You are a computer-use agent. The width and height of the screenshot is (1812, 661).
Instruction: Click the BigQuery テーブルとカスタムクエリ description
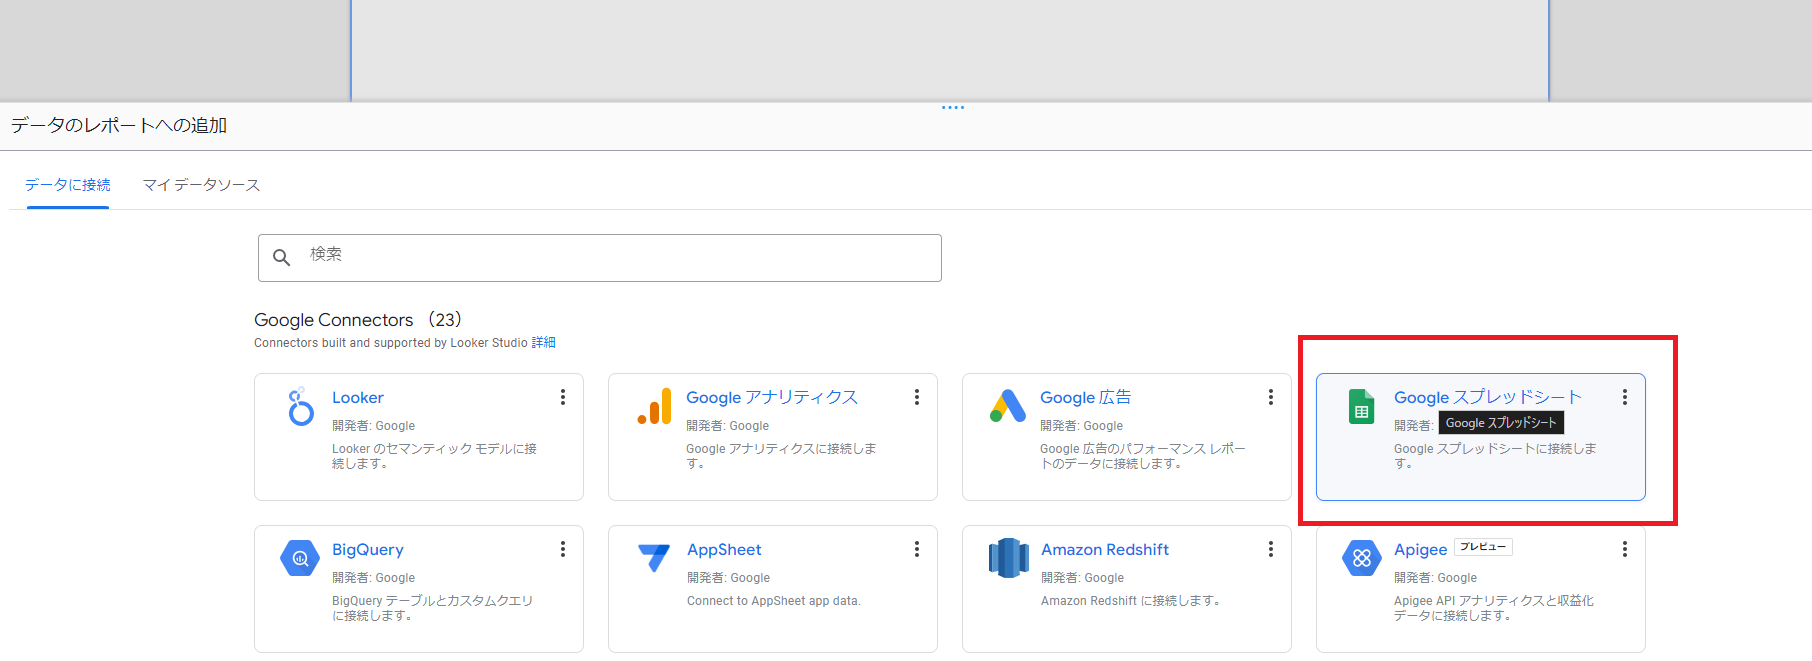click(x=433, y=608)
